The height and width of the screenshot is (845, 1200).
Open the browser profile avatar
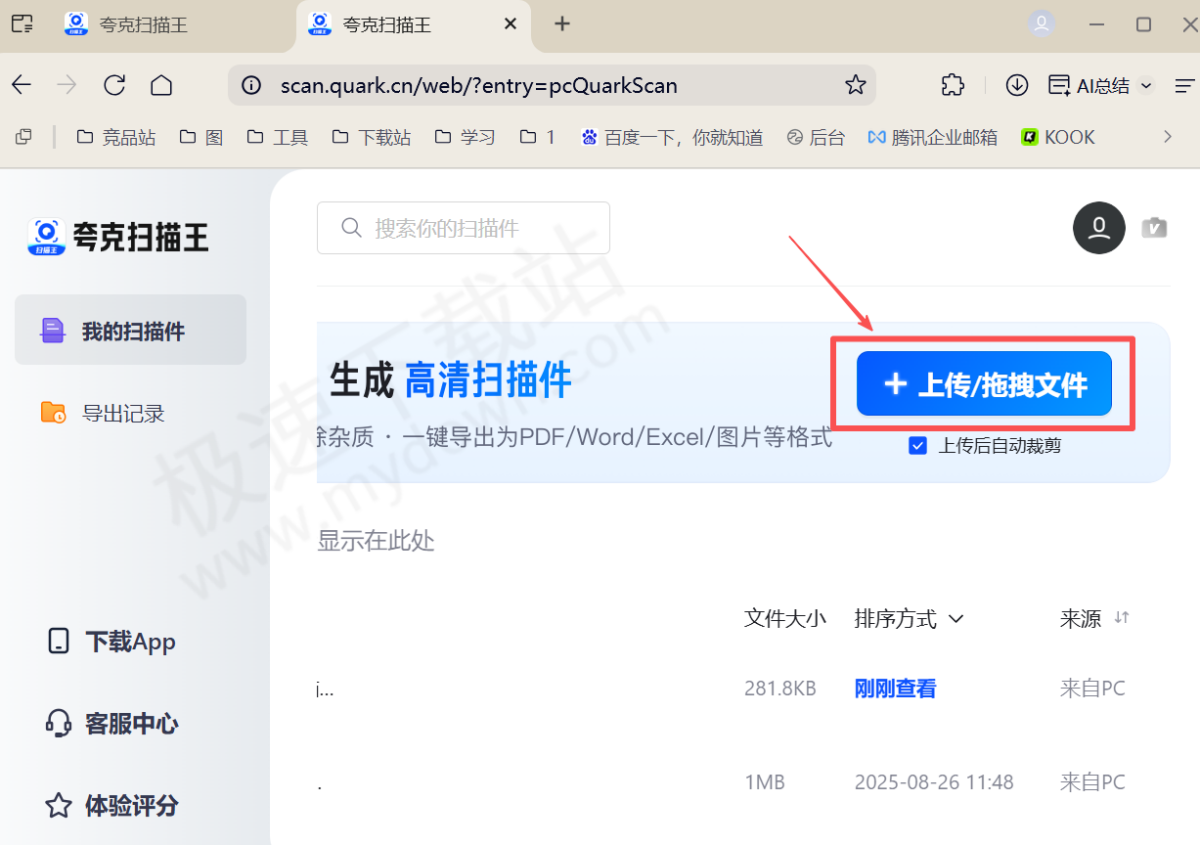(1042, 24)
